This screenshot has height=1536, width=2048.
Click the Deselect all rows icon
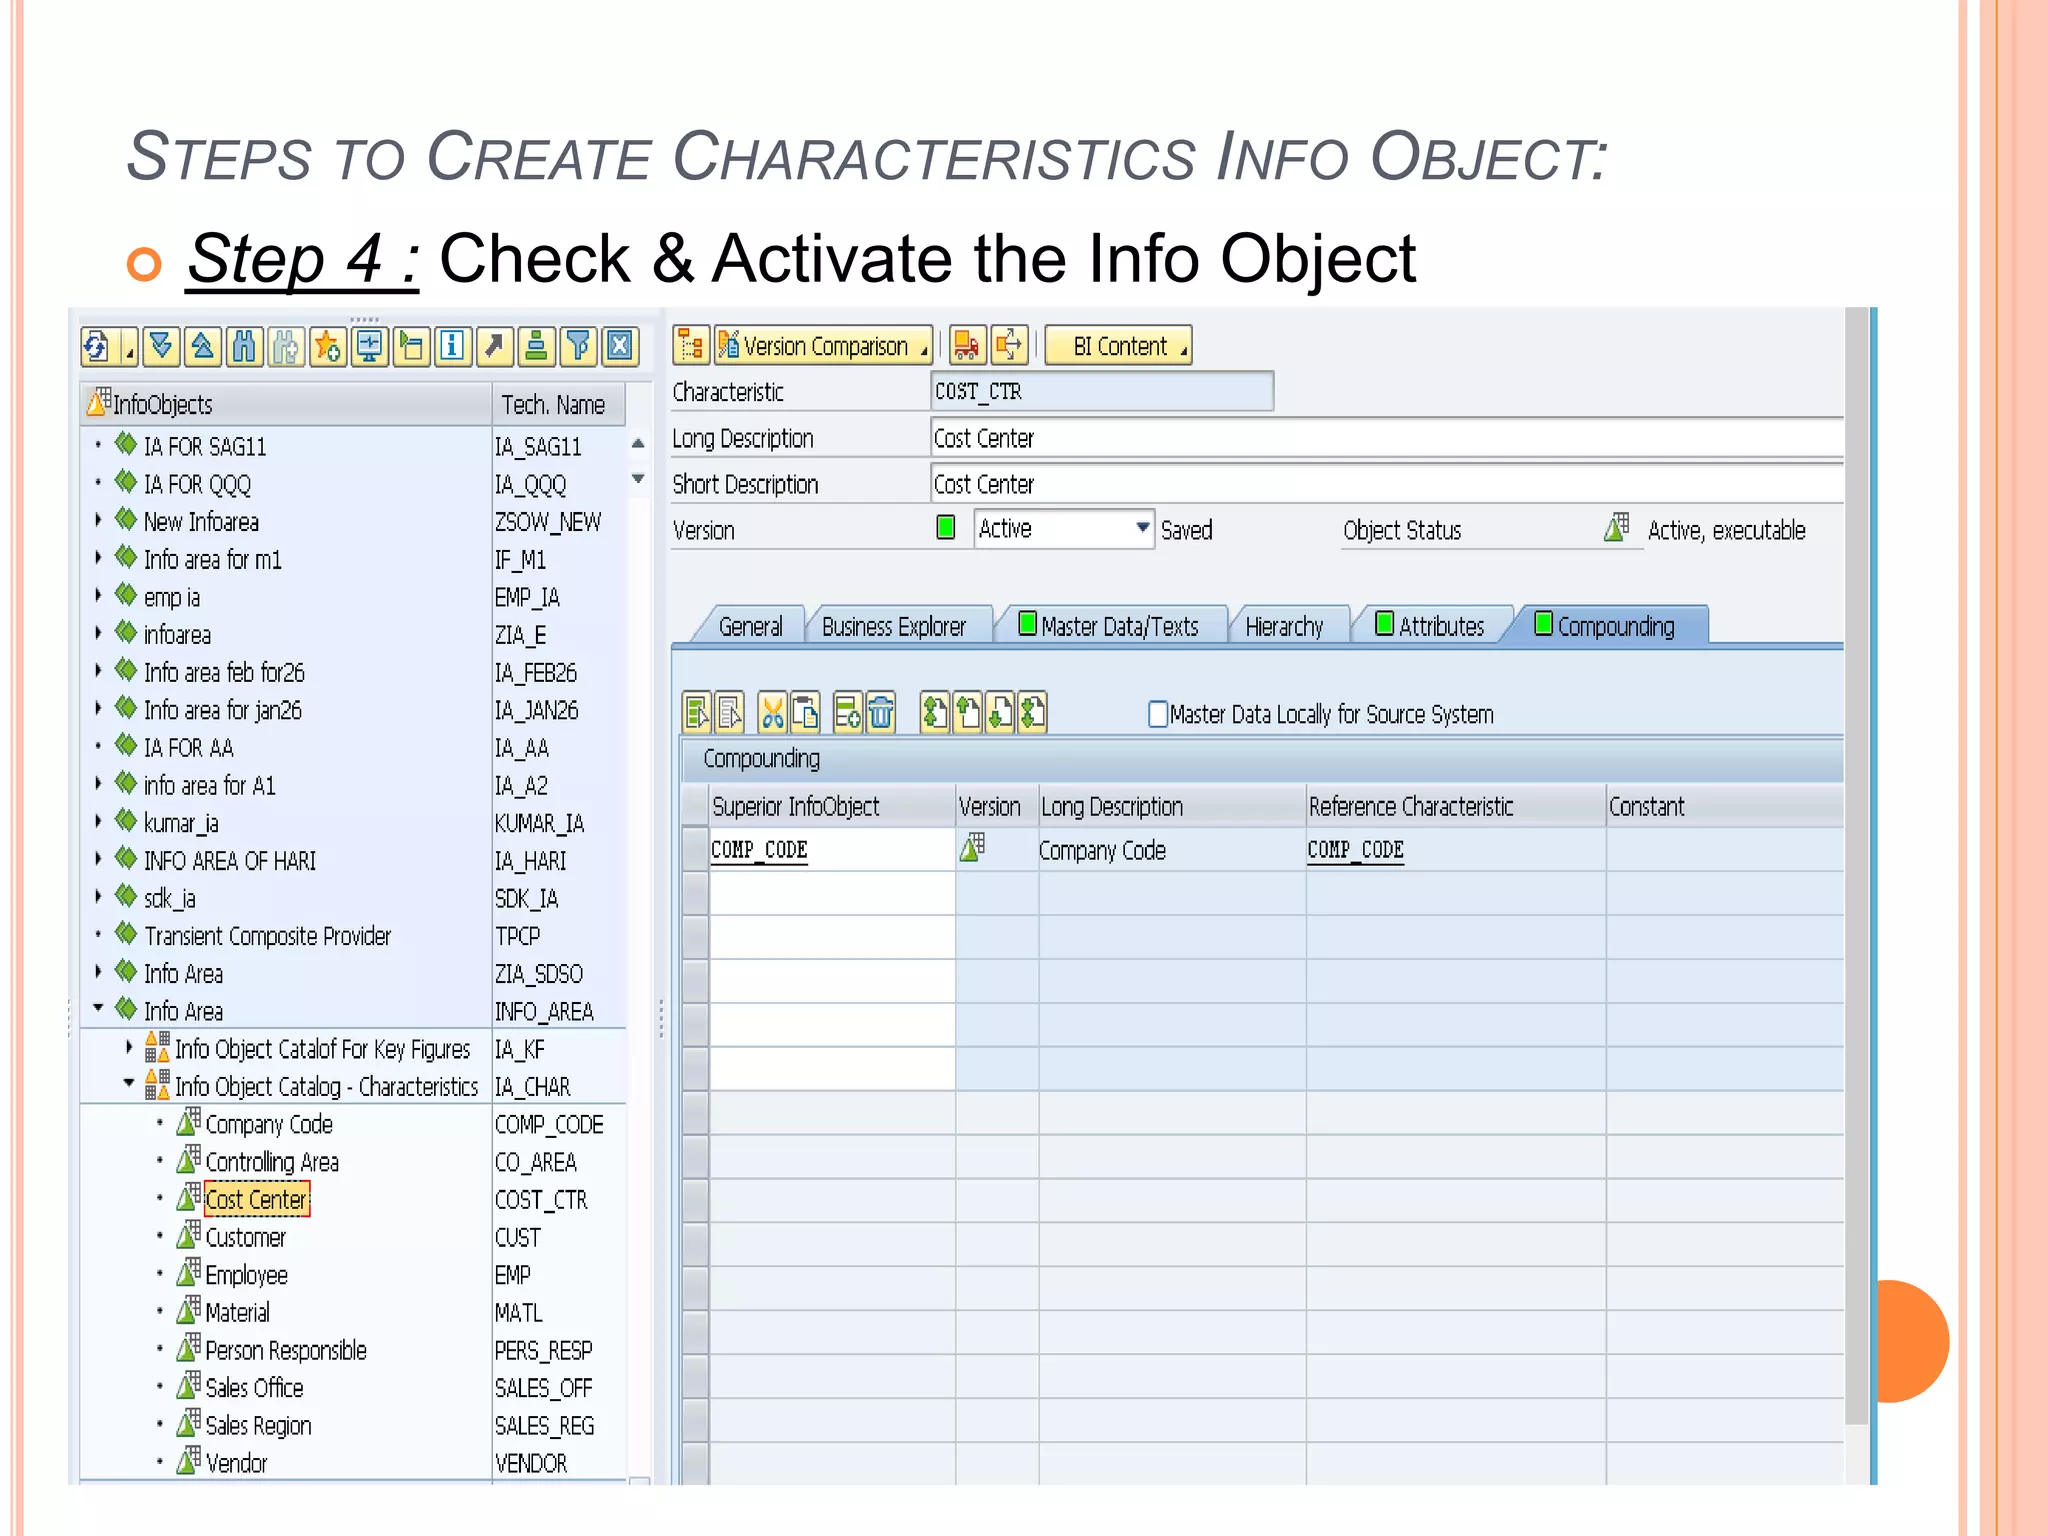click(730, 713)
